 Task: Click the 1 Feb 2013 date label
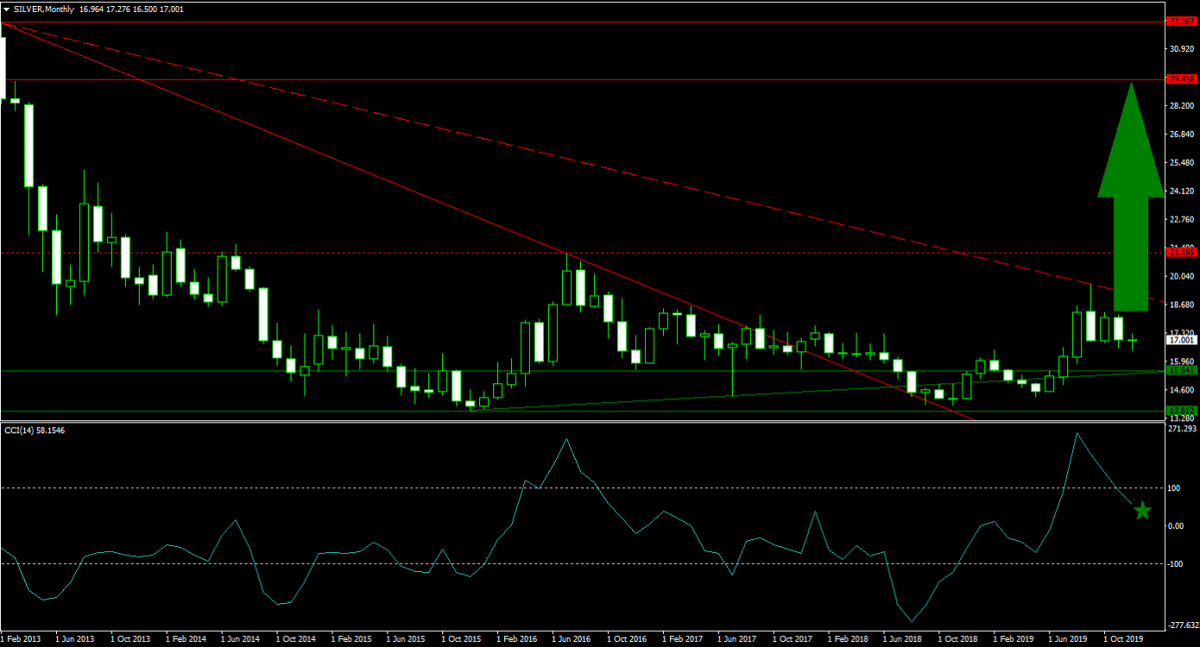22,637
